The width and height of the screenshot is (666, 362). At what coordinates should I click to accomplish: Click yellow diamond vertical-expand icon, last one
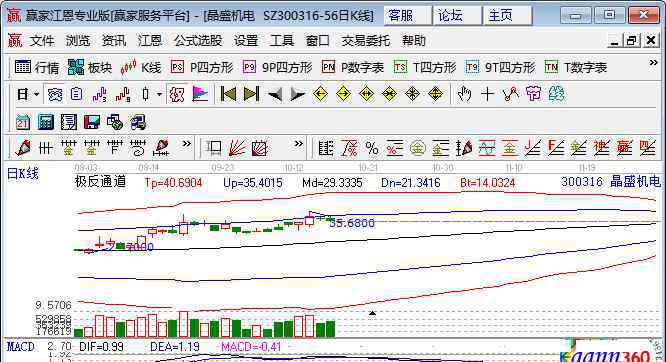point(435,94)
